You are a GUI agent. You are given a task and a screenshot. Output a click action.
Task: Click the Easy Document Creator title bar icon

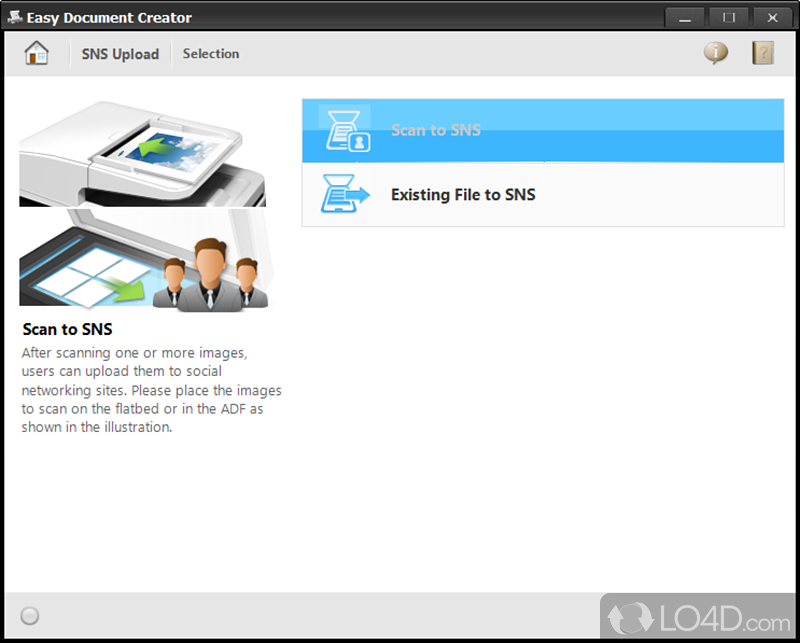click(14, 17)
